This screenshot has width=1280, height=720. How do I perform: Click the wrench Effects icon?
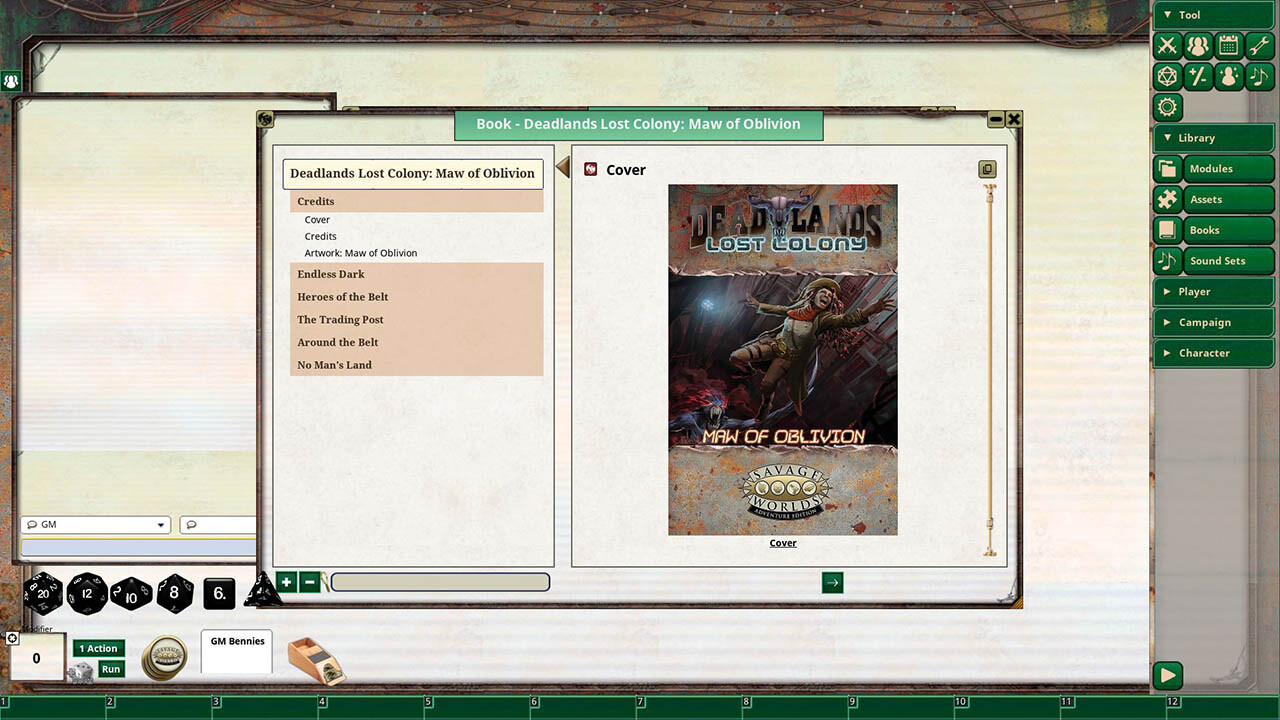tap(1259, 46)
